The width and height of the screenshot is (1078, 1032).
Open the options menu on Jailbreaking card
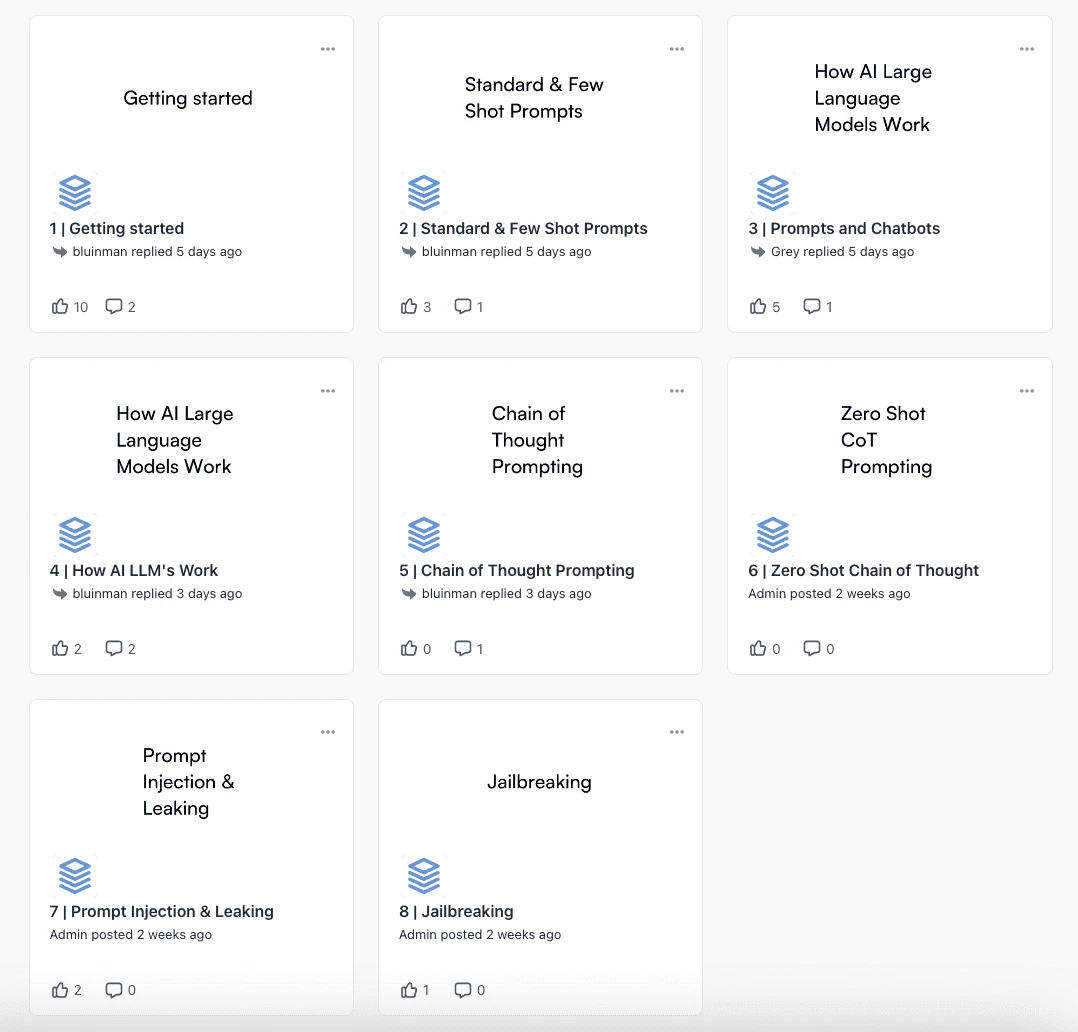click(677, 731)
